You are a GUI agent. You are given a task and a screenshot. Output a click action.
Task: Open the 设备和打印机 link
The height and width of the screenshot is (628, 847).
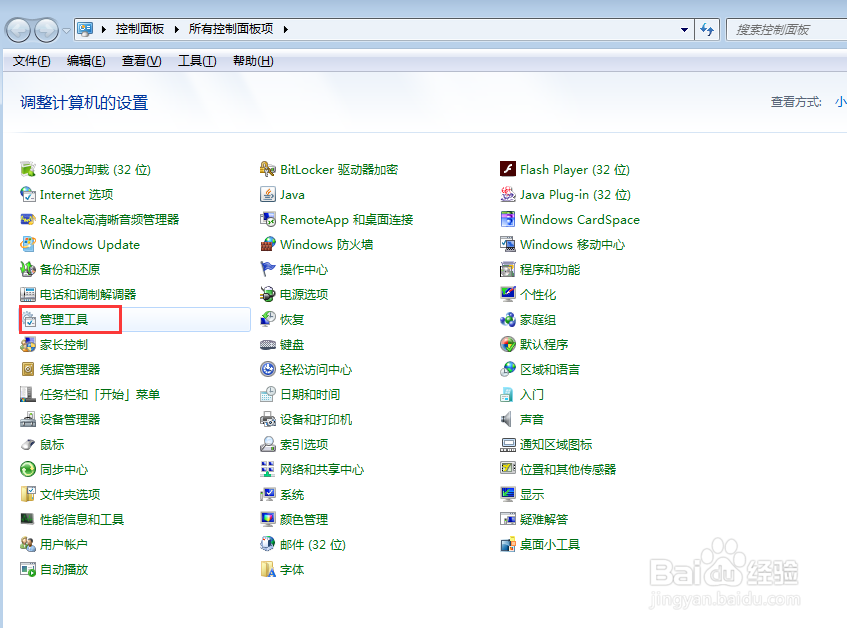(315, 420)
